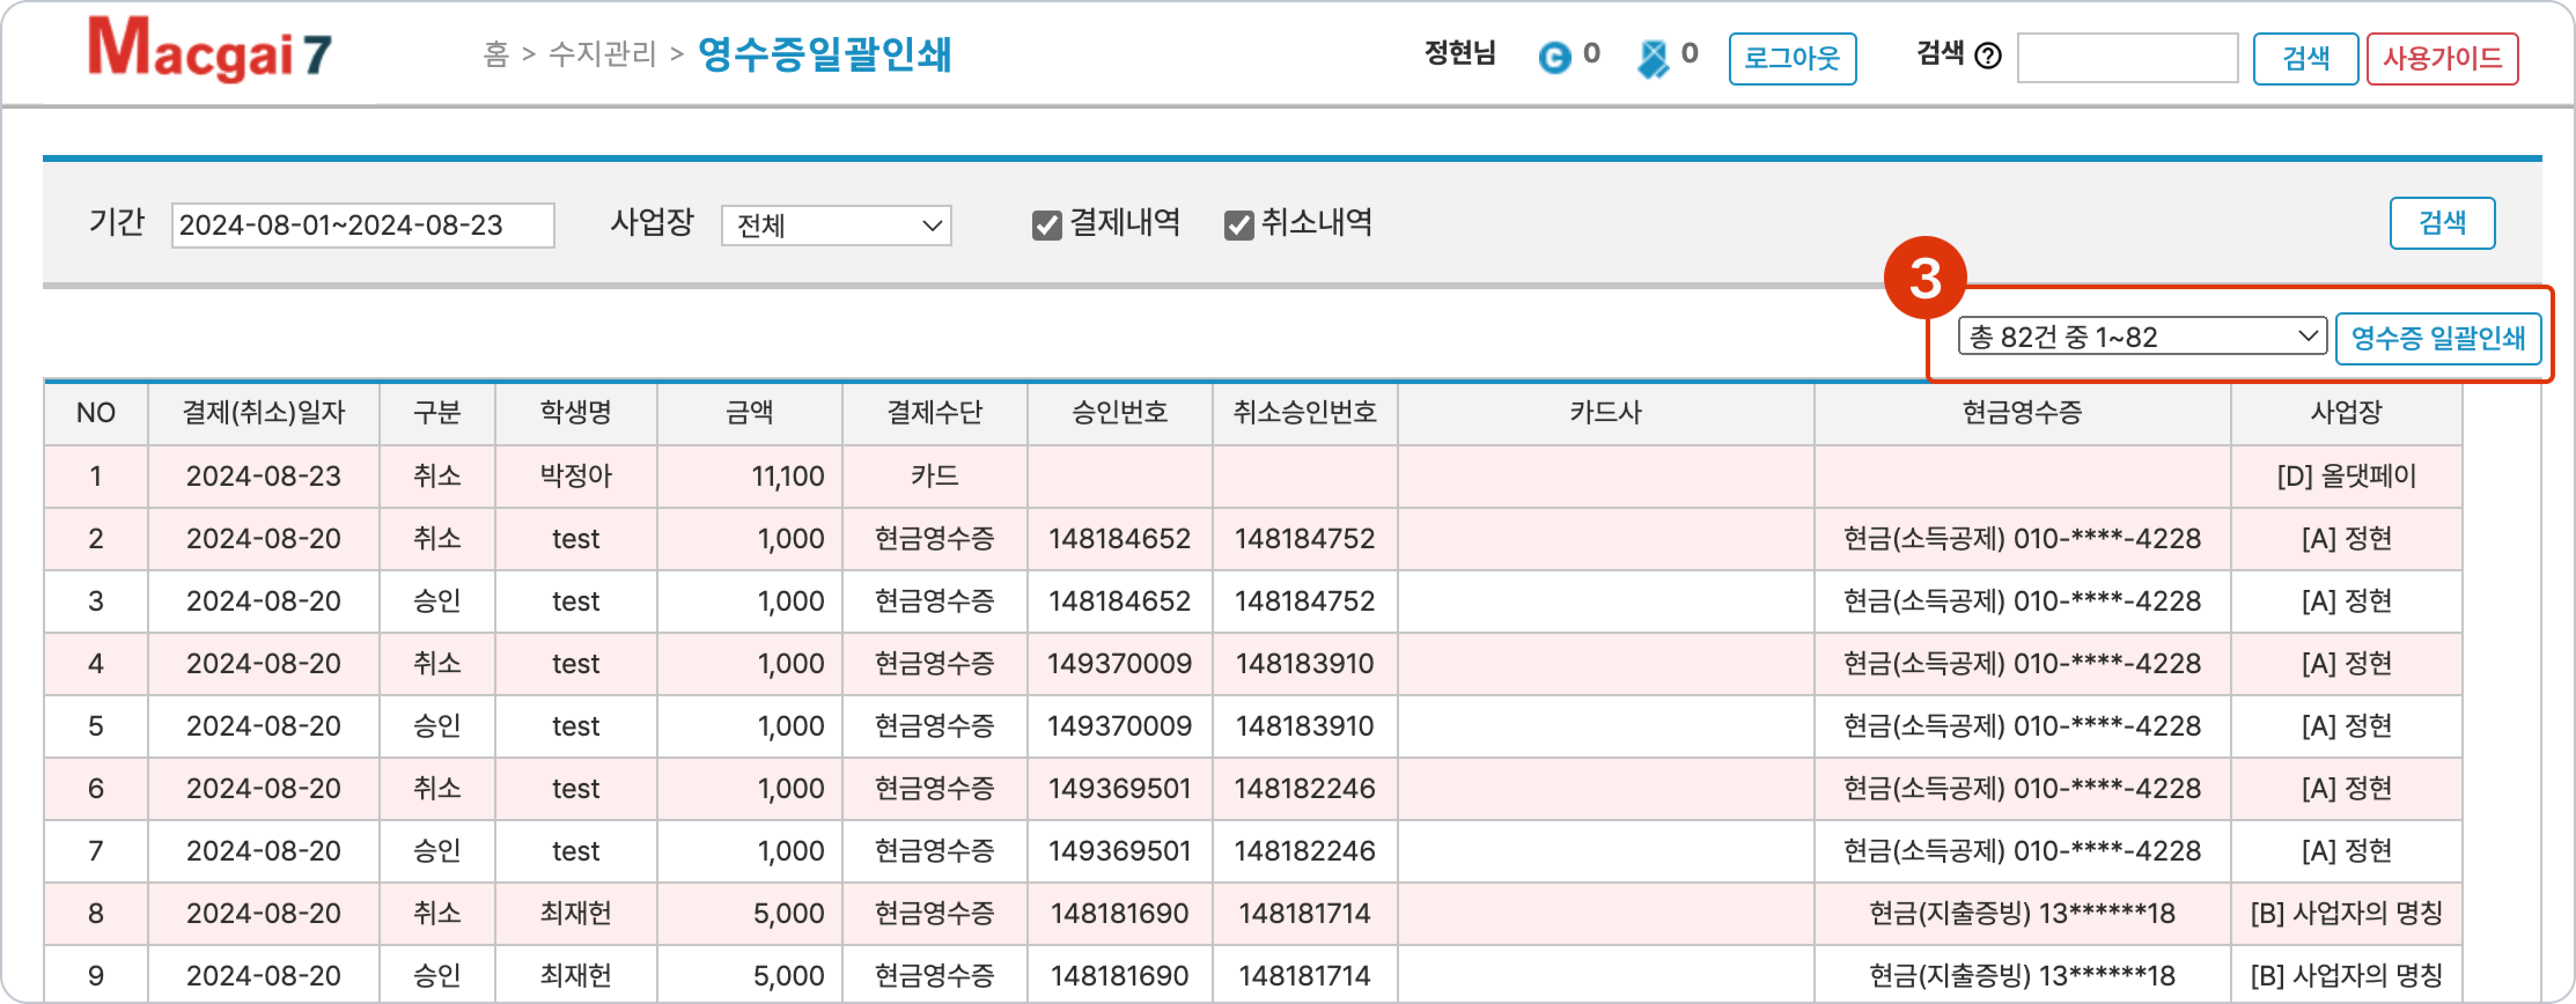Open 수지관리 breadcrumb menu
The image size is (2576, 1004).
[x=602, y=54]
